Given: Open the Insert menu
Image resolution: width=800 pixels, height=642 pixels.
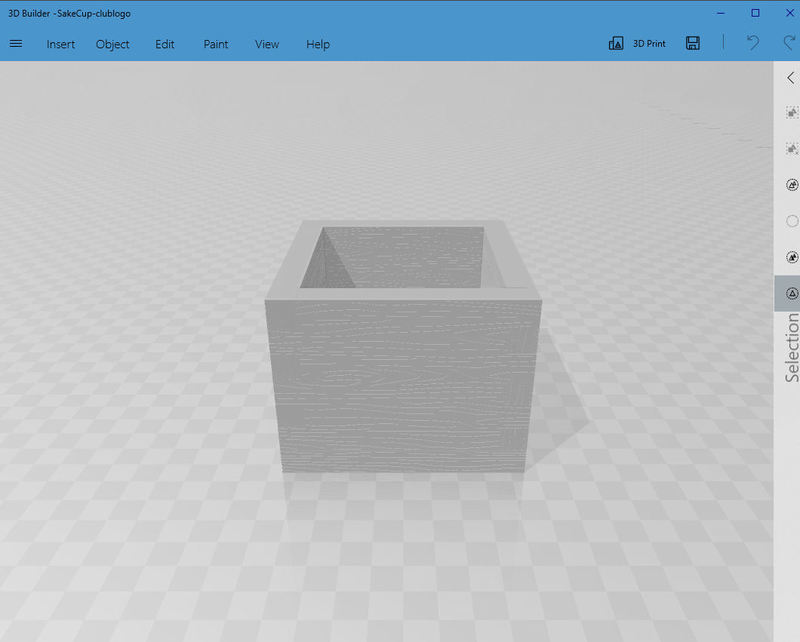Looking at the screenshot, I should coord(61,44).
